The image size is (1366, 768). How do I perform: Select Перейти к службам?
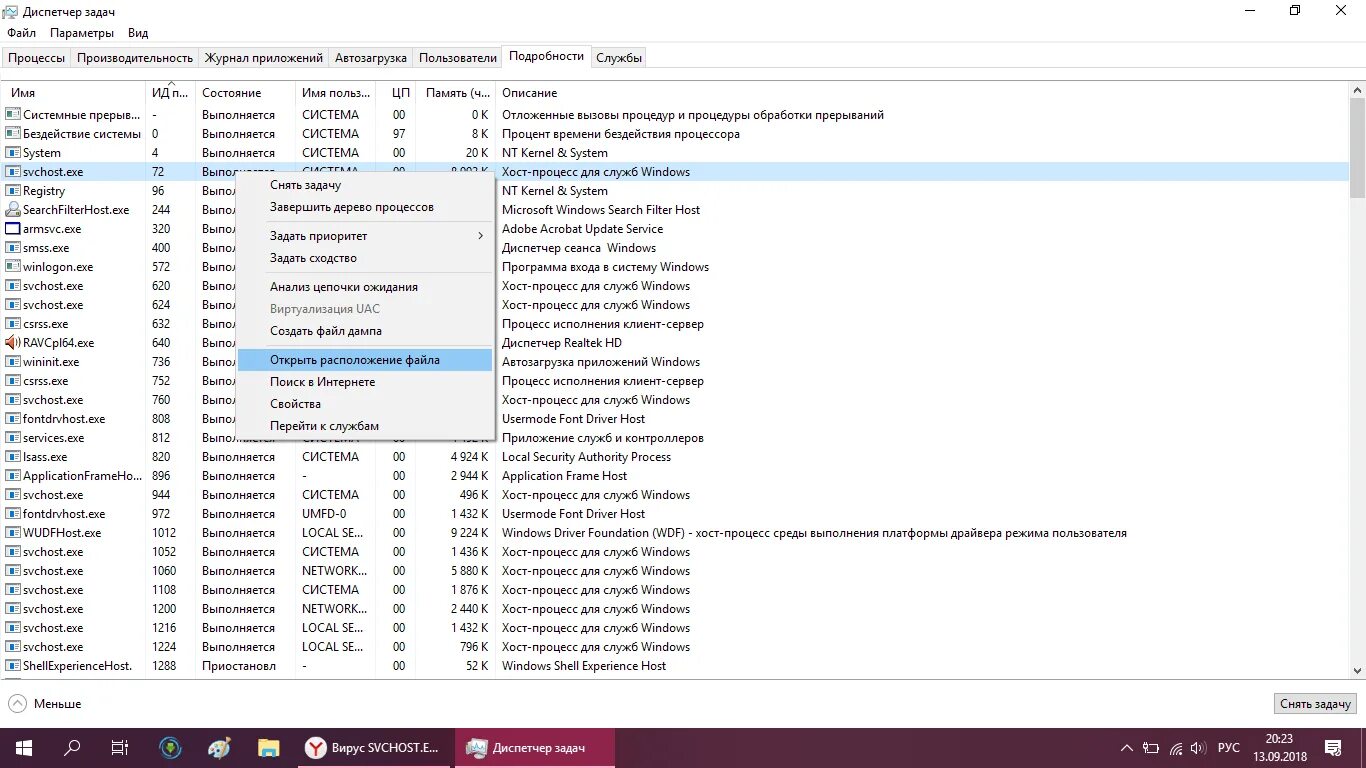[x=366, y=426]
